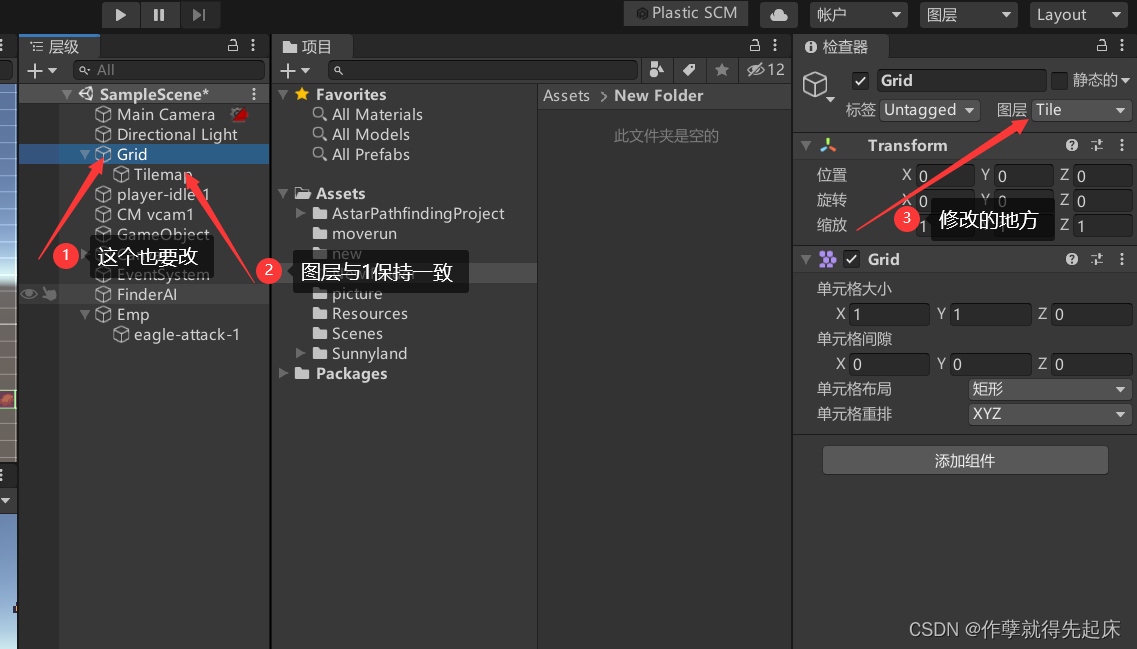Screen dimensions: 1137x649
Task: Select Directional Light in Hierarchy
Action: 177,135
